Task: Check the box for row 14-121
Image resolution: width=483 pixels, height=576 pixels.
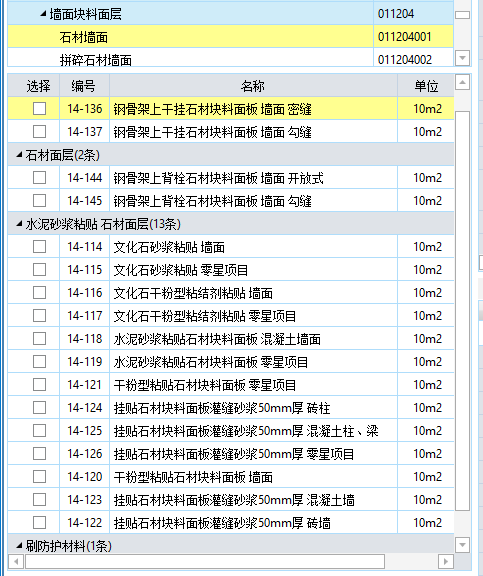Action: (x=39, y=385)
